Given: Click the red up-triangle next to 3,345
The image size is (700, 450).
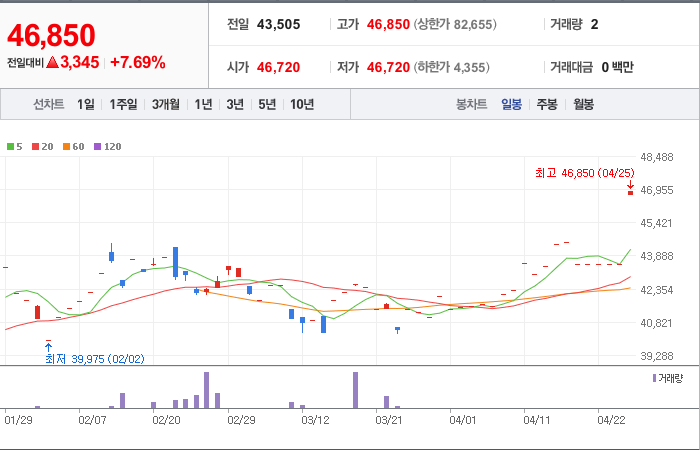Looking at the screenshot, I should (52, 62).
